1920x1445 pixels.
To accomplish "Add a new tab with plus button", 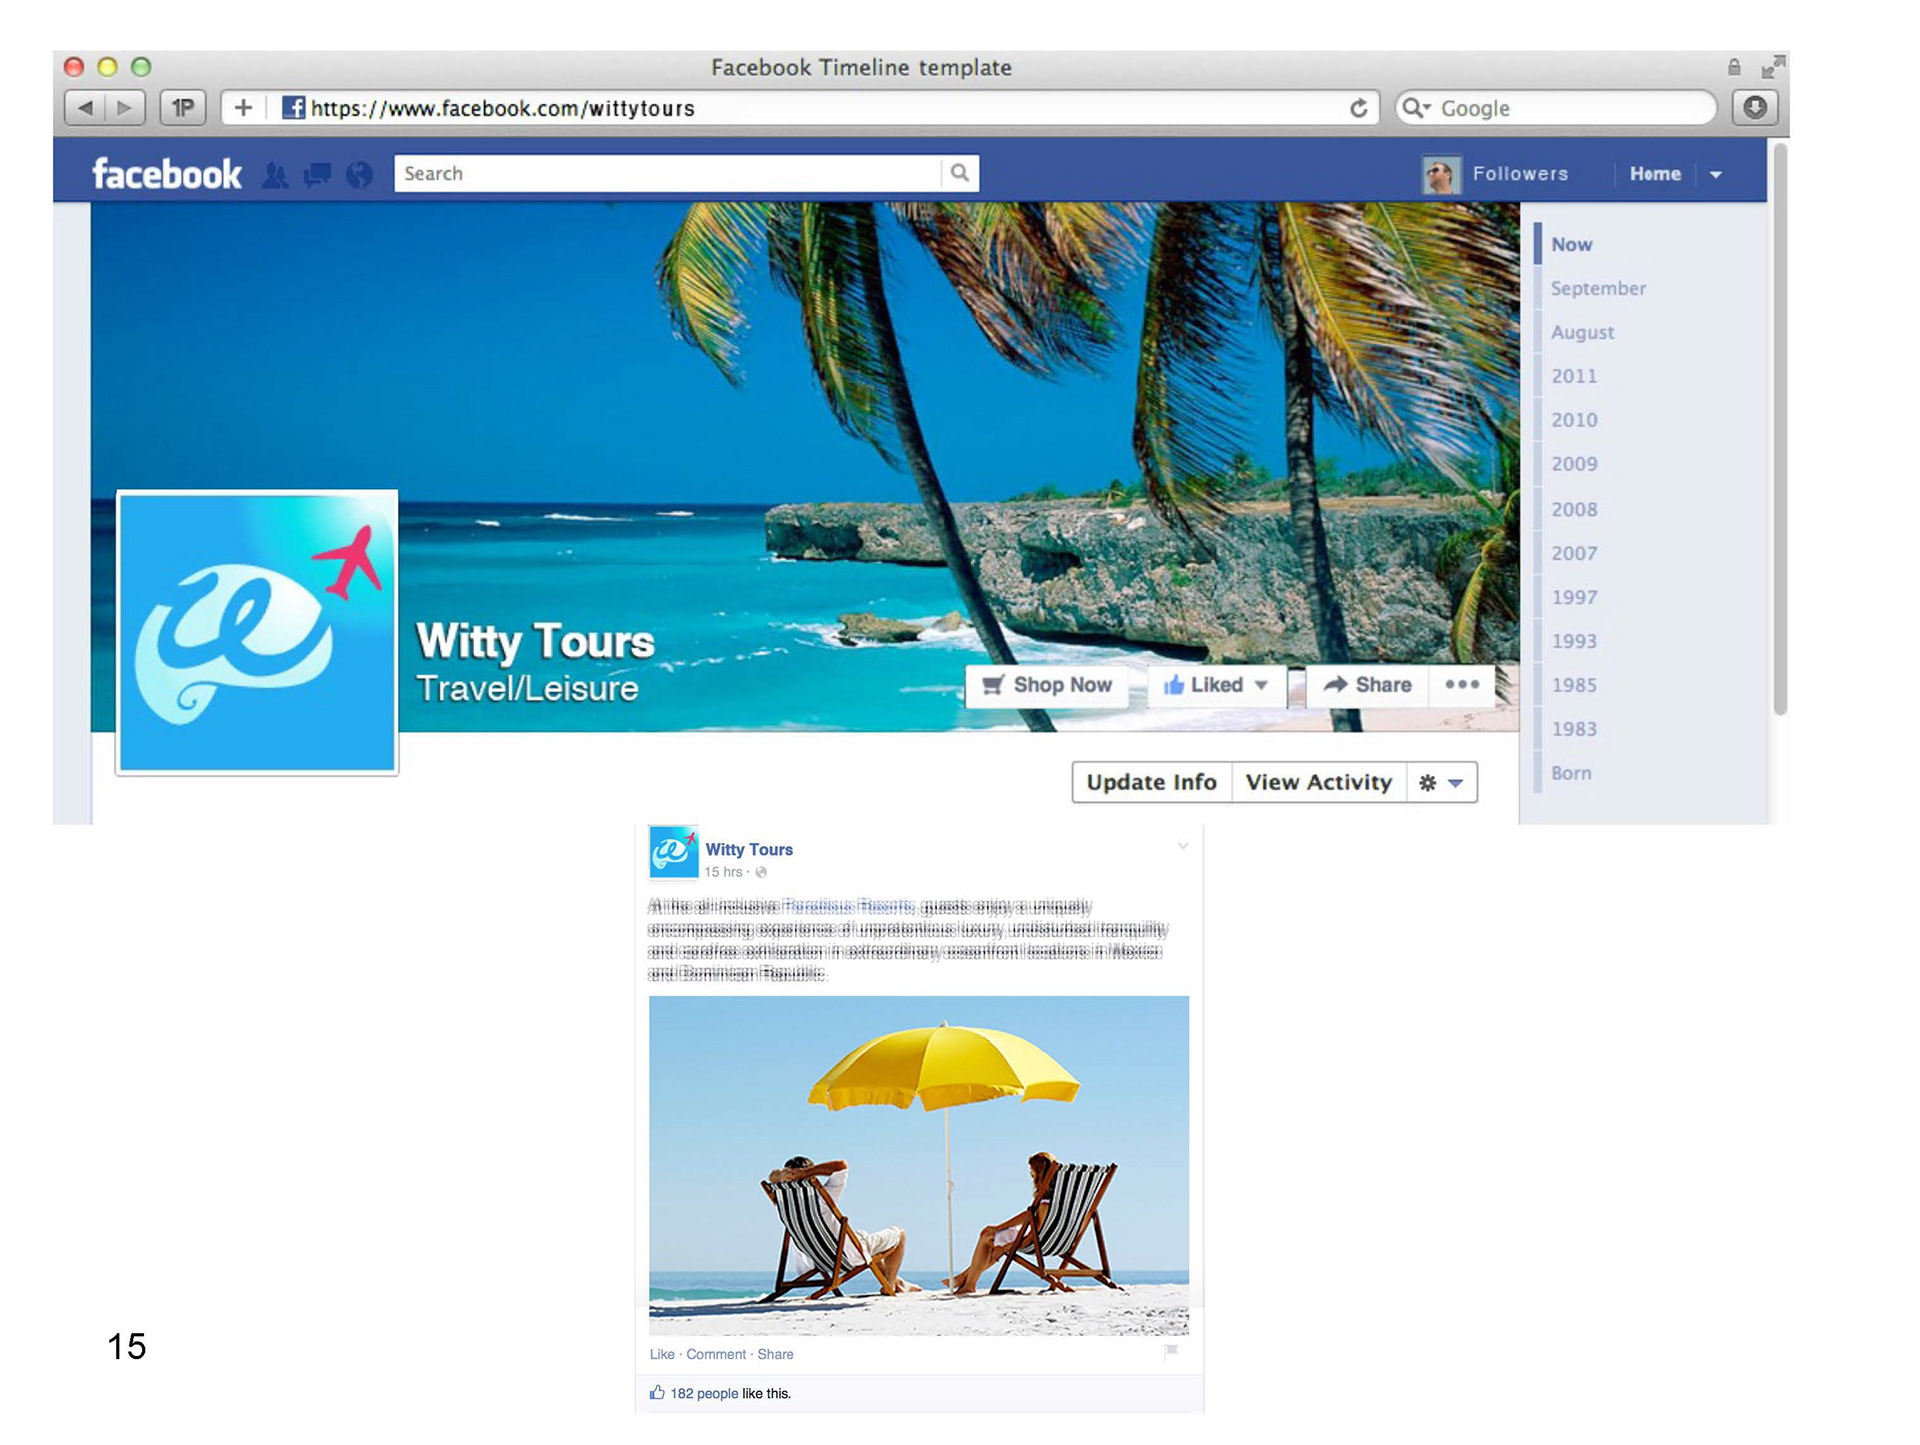I will pyautogui.click(x=243, y=108).
